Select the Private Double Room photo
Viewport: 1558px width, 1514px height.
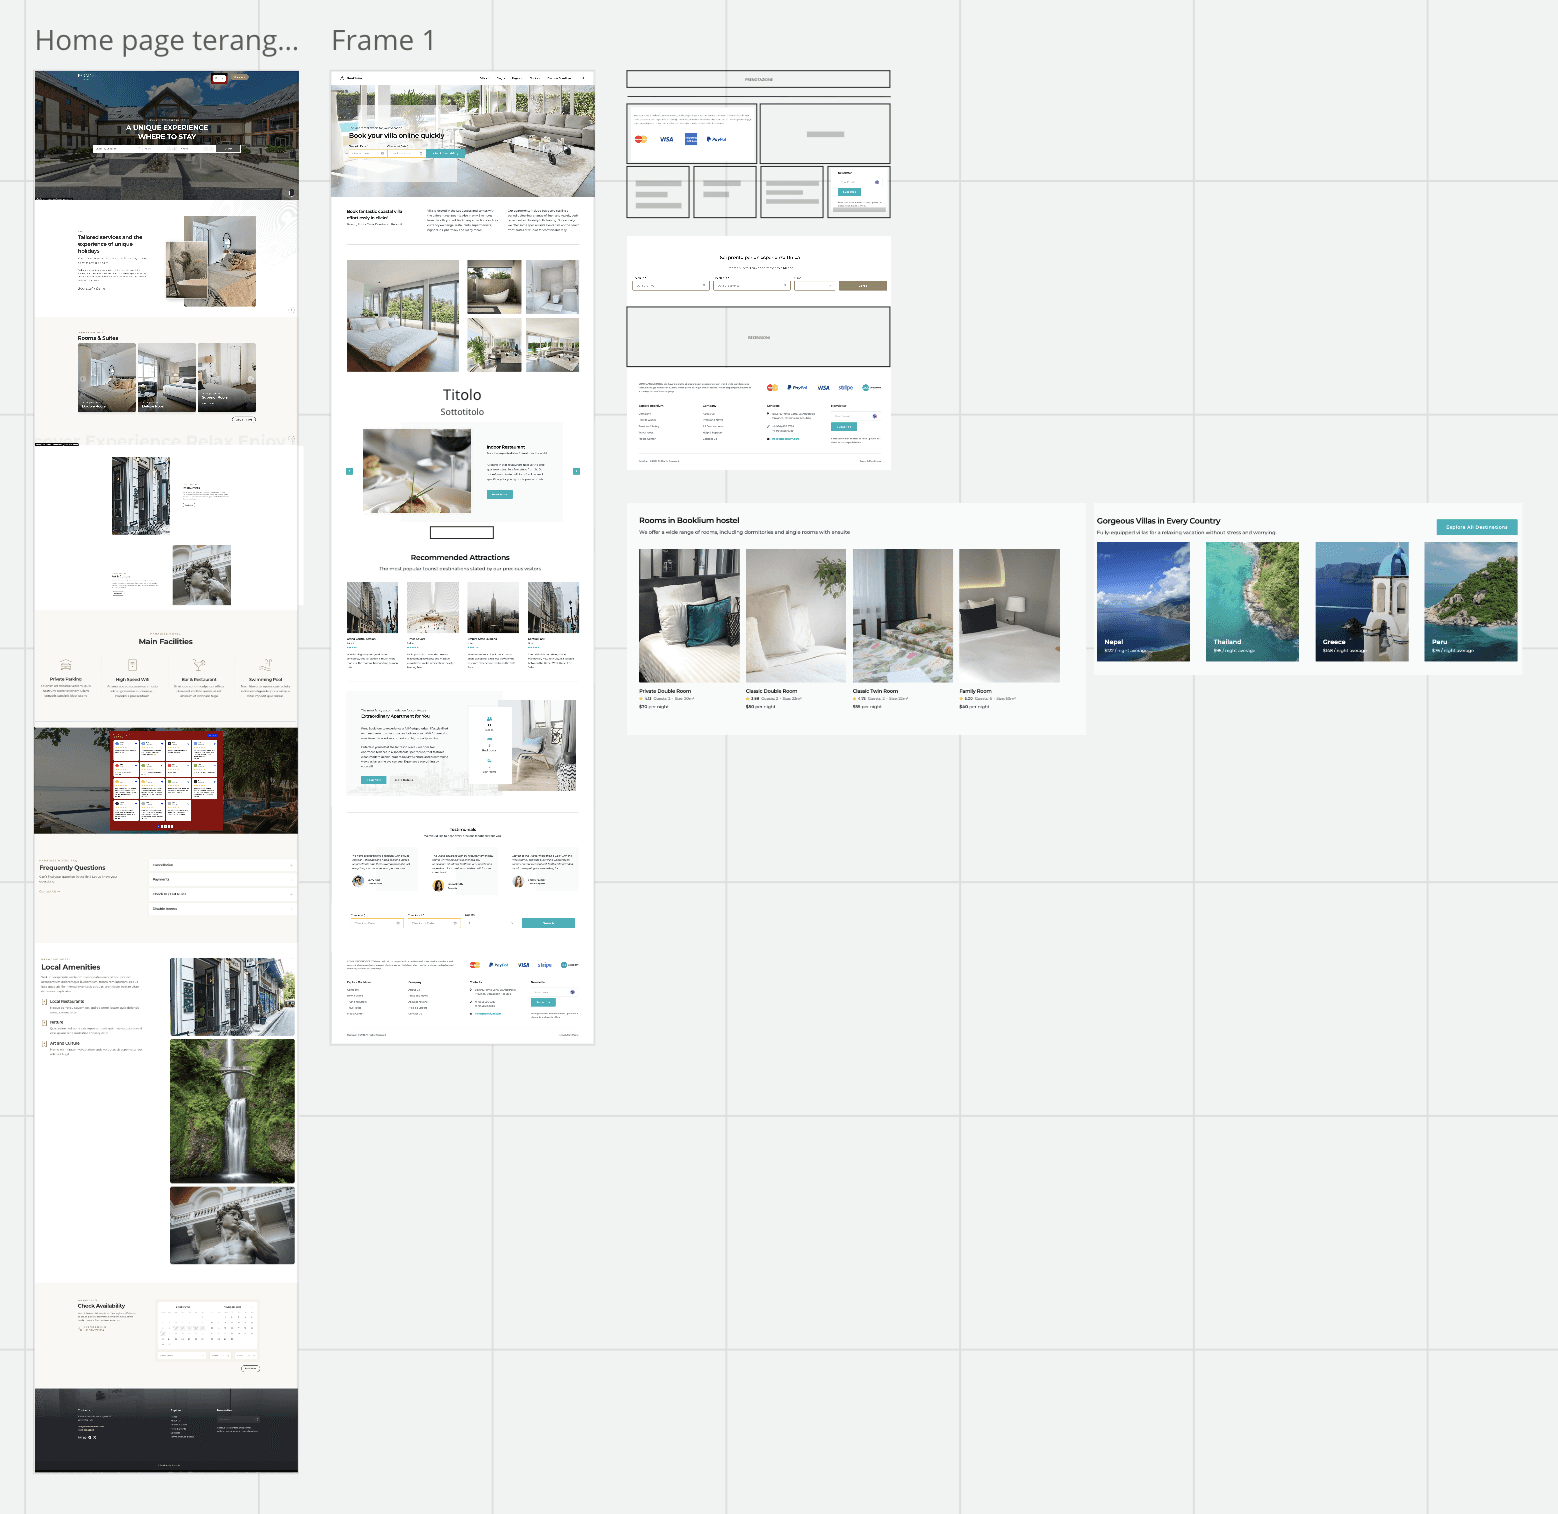click(689, 615)
